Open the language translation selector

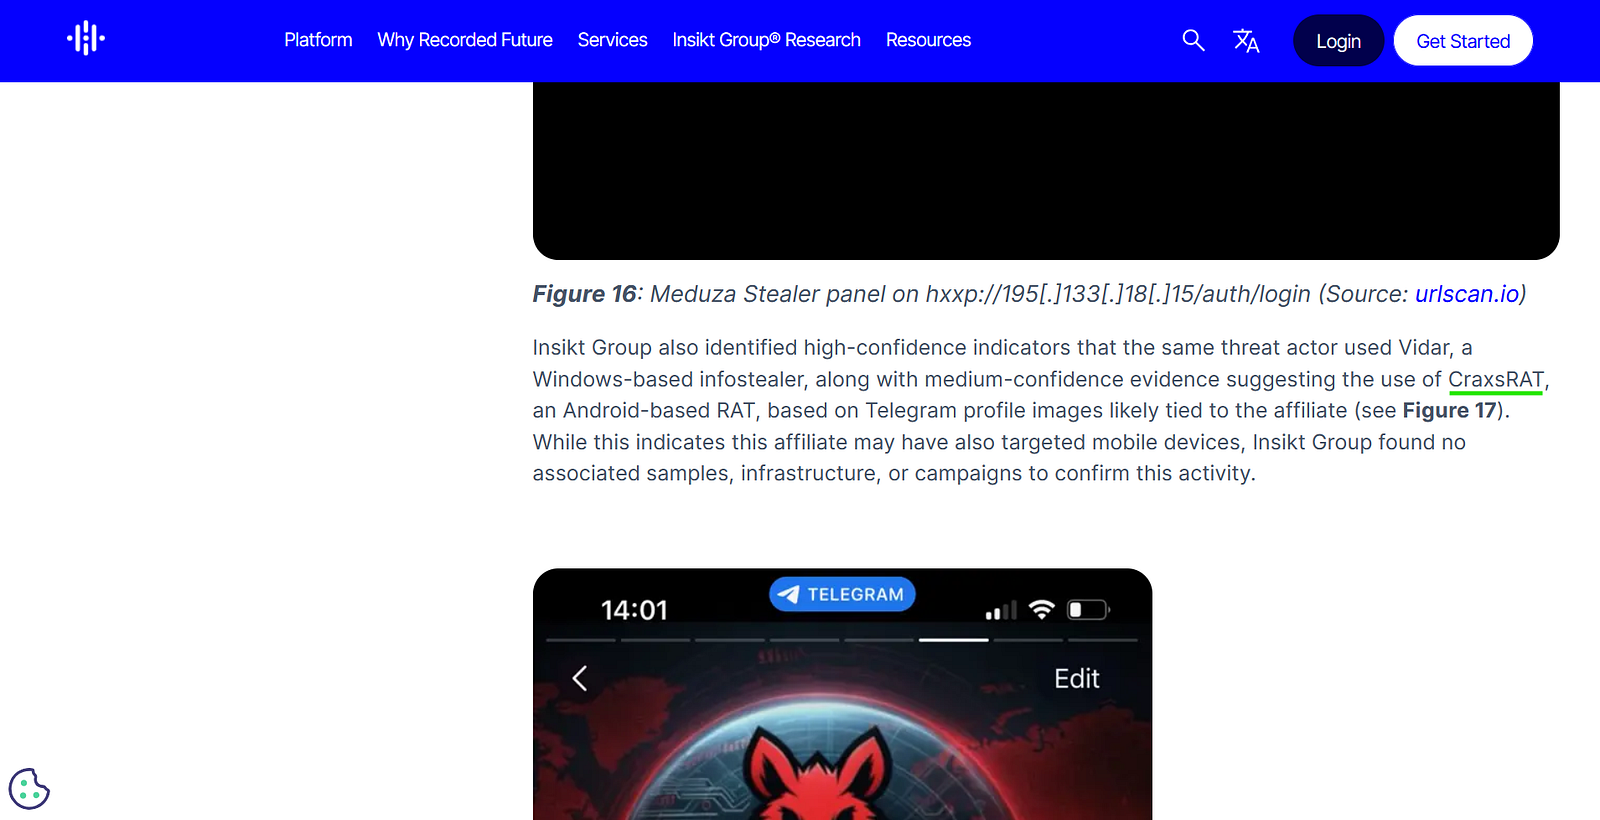tap(1246, 41)
